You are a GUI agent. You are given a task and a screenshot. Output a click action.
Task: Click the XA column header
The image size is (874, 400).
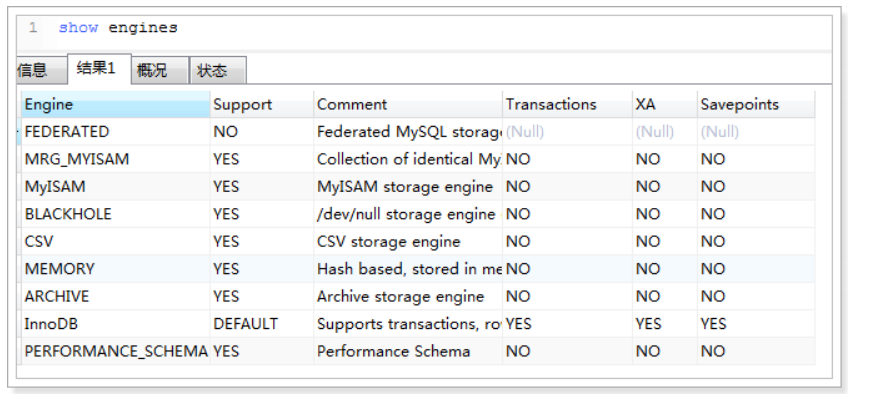tap(665, 104)
